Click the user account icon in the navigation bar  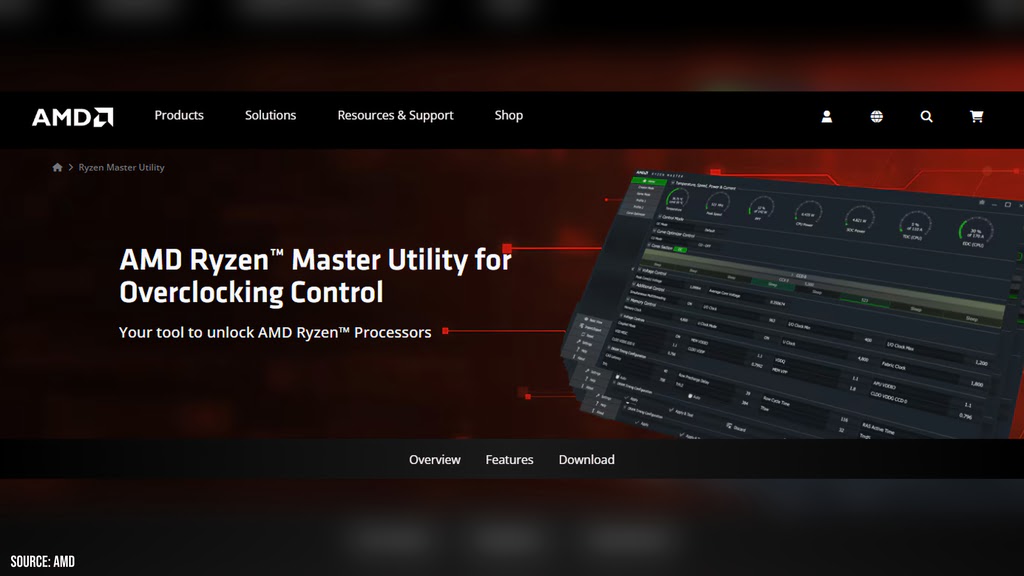pyautogui.click(x=827, y=116)
